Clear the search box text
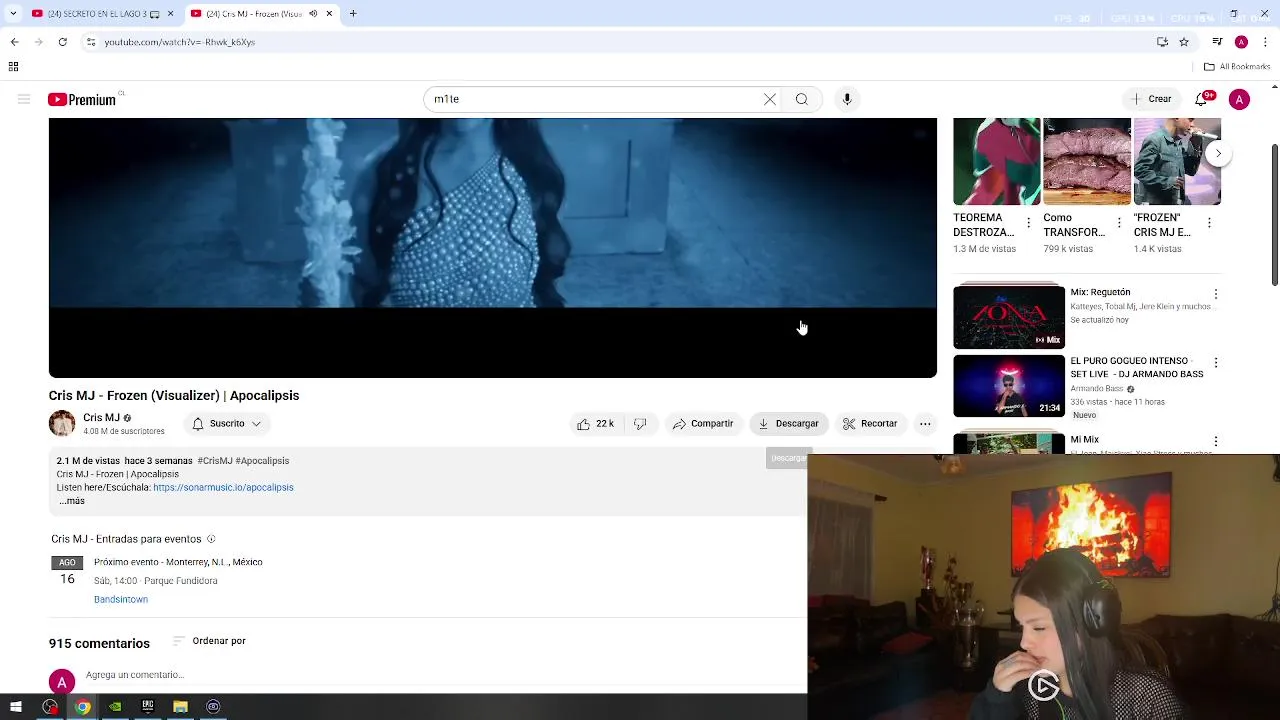 769,99
